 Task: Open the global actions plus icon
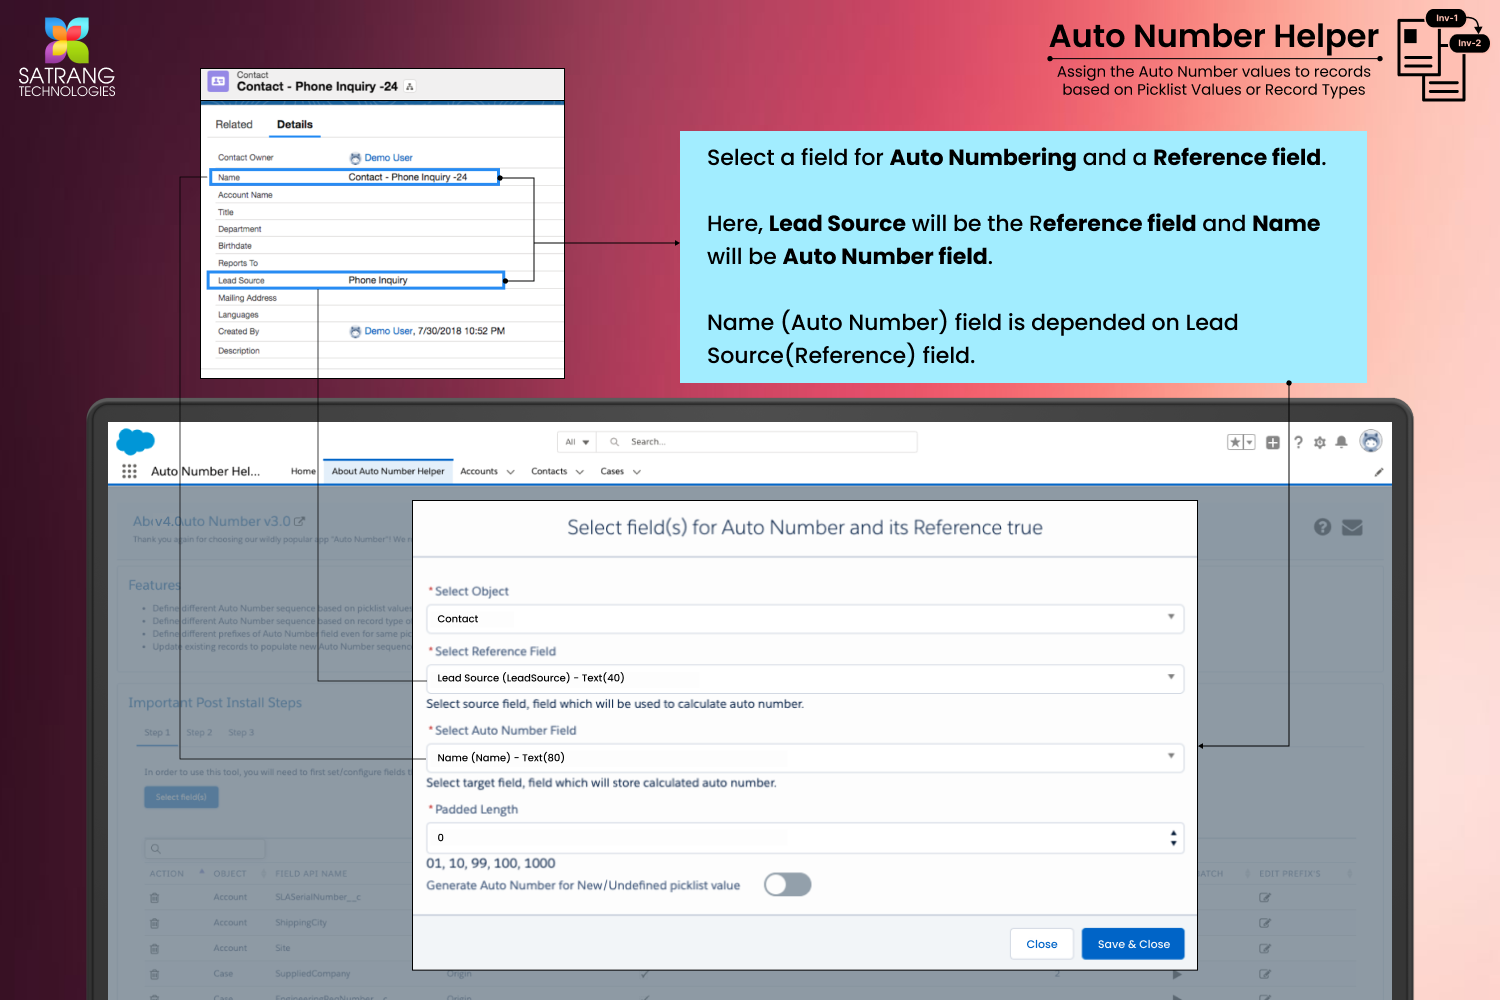tap(1273, 442)
